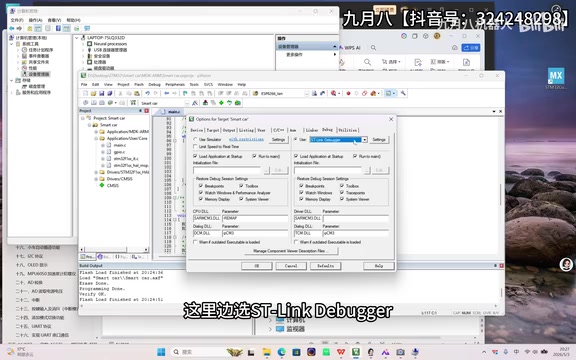This screenshot has width=576, height=360.
Task: Click the green Manage Run-Time Environment diamond
Action: click(x=221, y=103)
